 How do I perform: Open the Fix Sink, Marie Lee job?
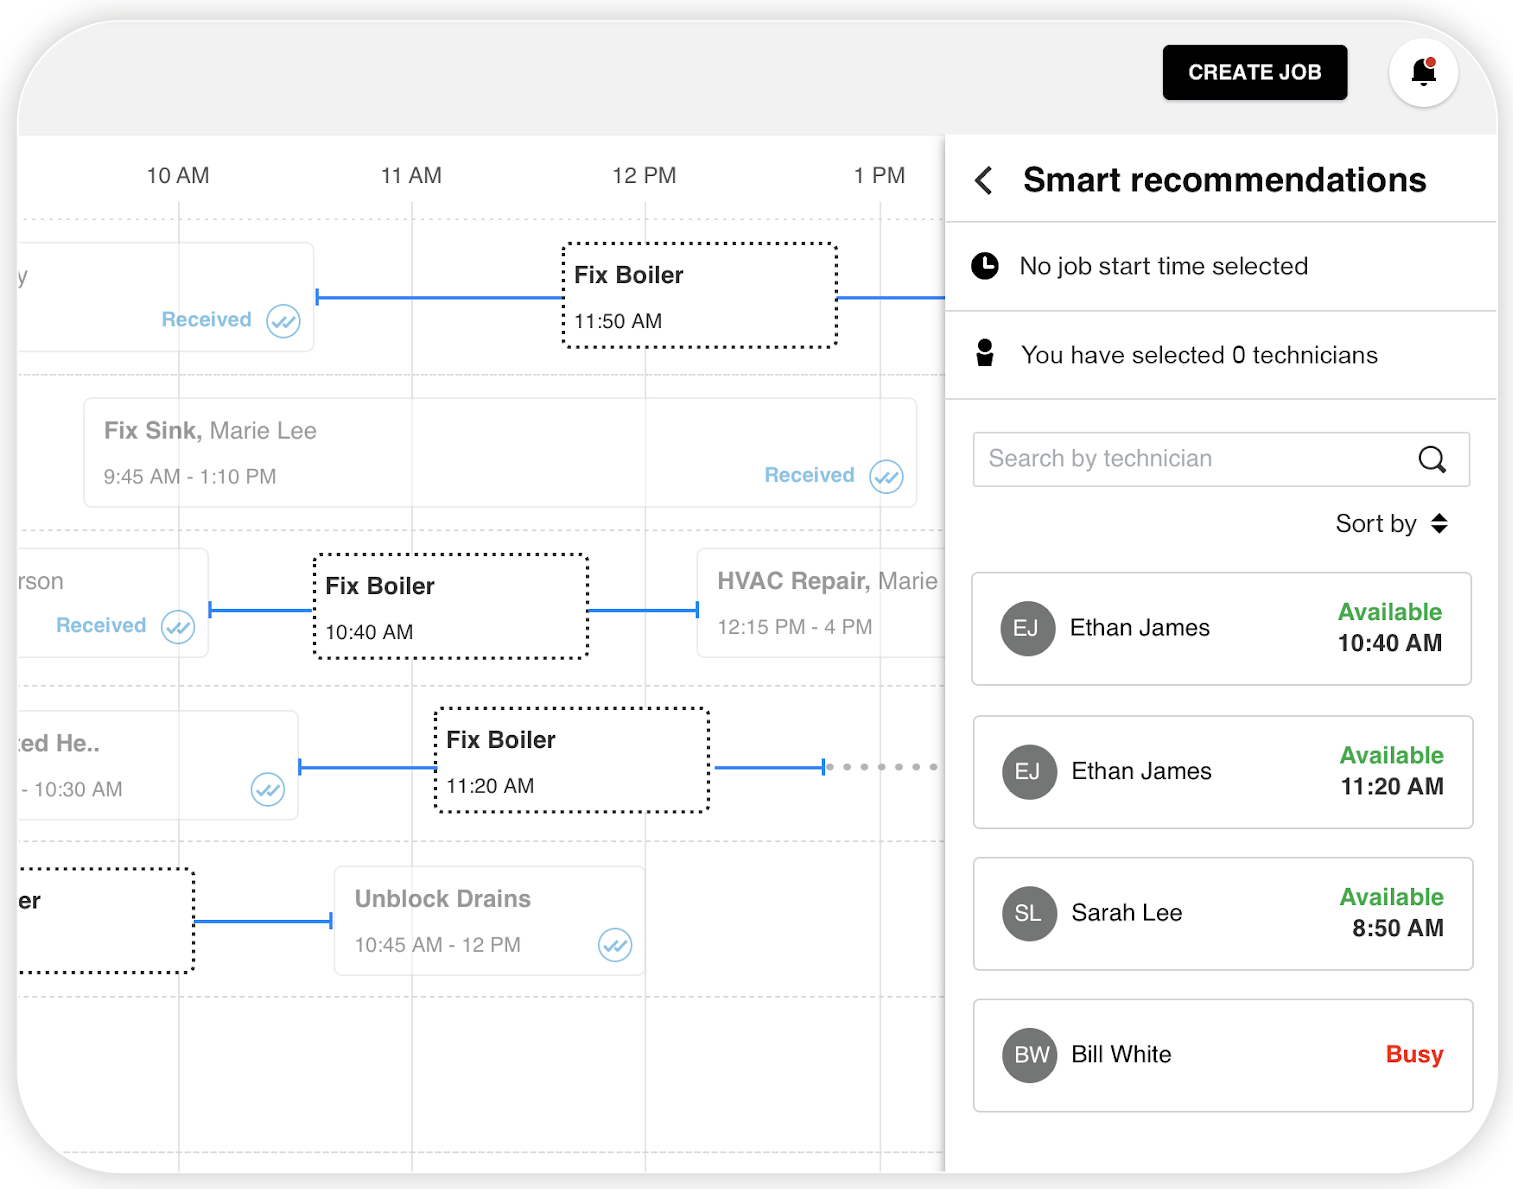click(500, 453)
